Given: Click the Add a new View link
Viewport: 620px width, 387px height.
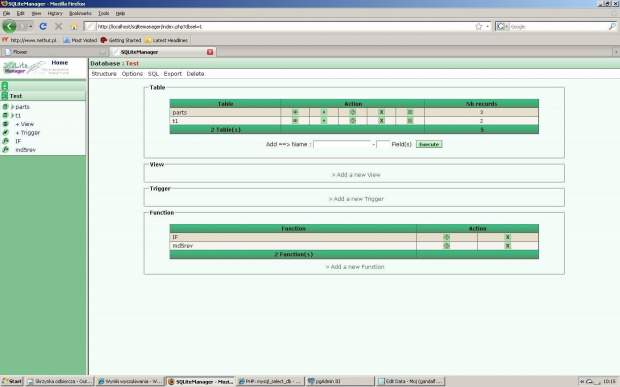Looking at the screenshot, I should [x=356, y=175].
